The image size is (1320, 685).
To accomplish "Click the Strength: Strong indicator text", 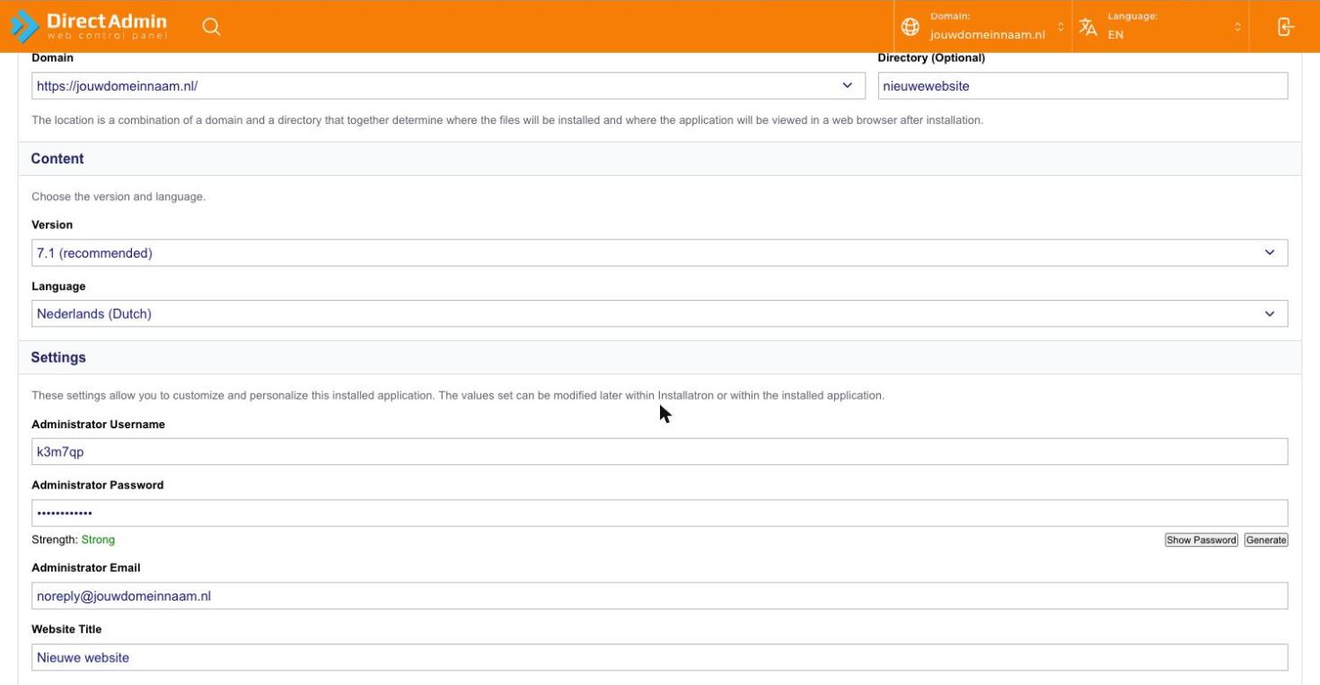I will tap(73, 540).
